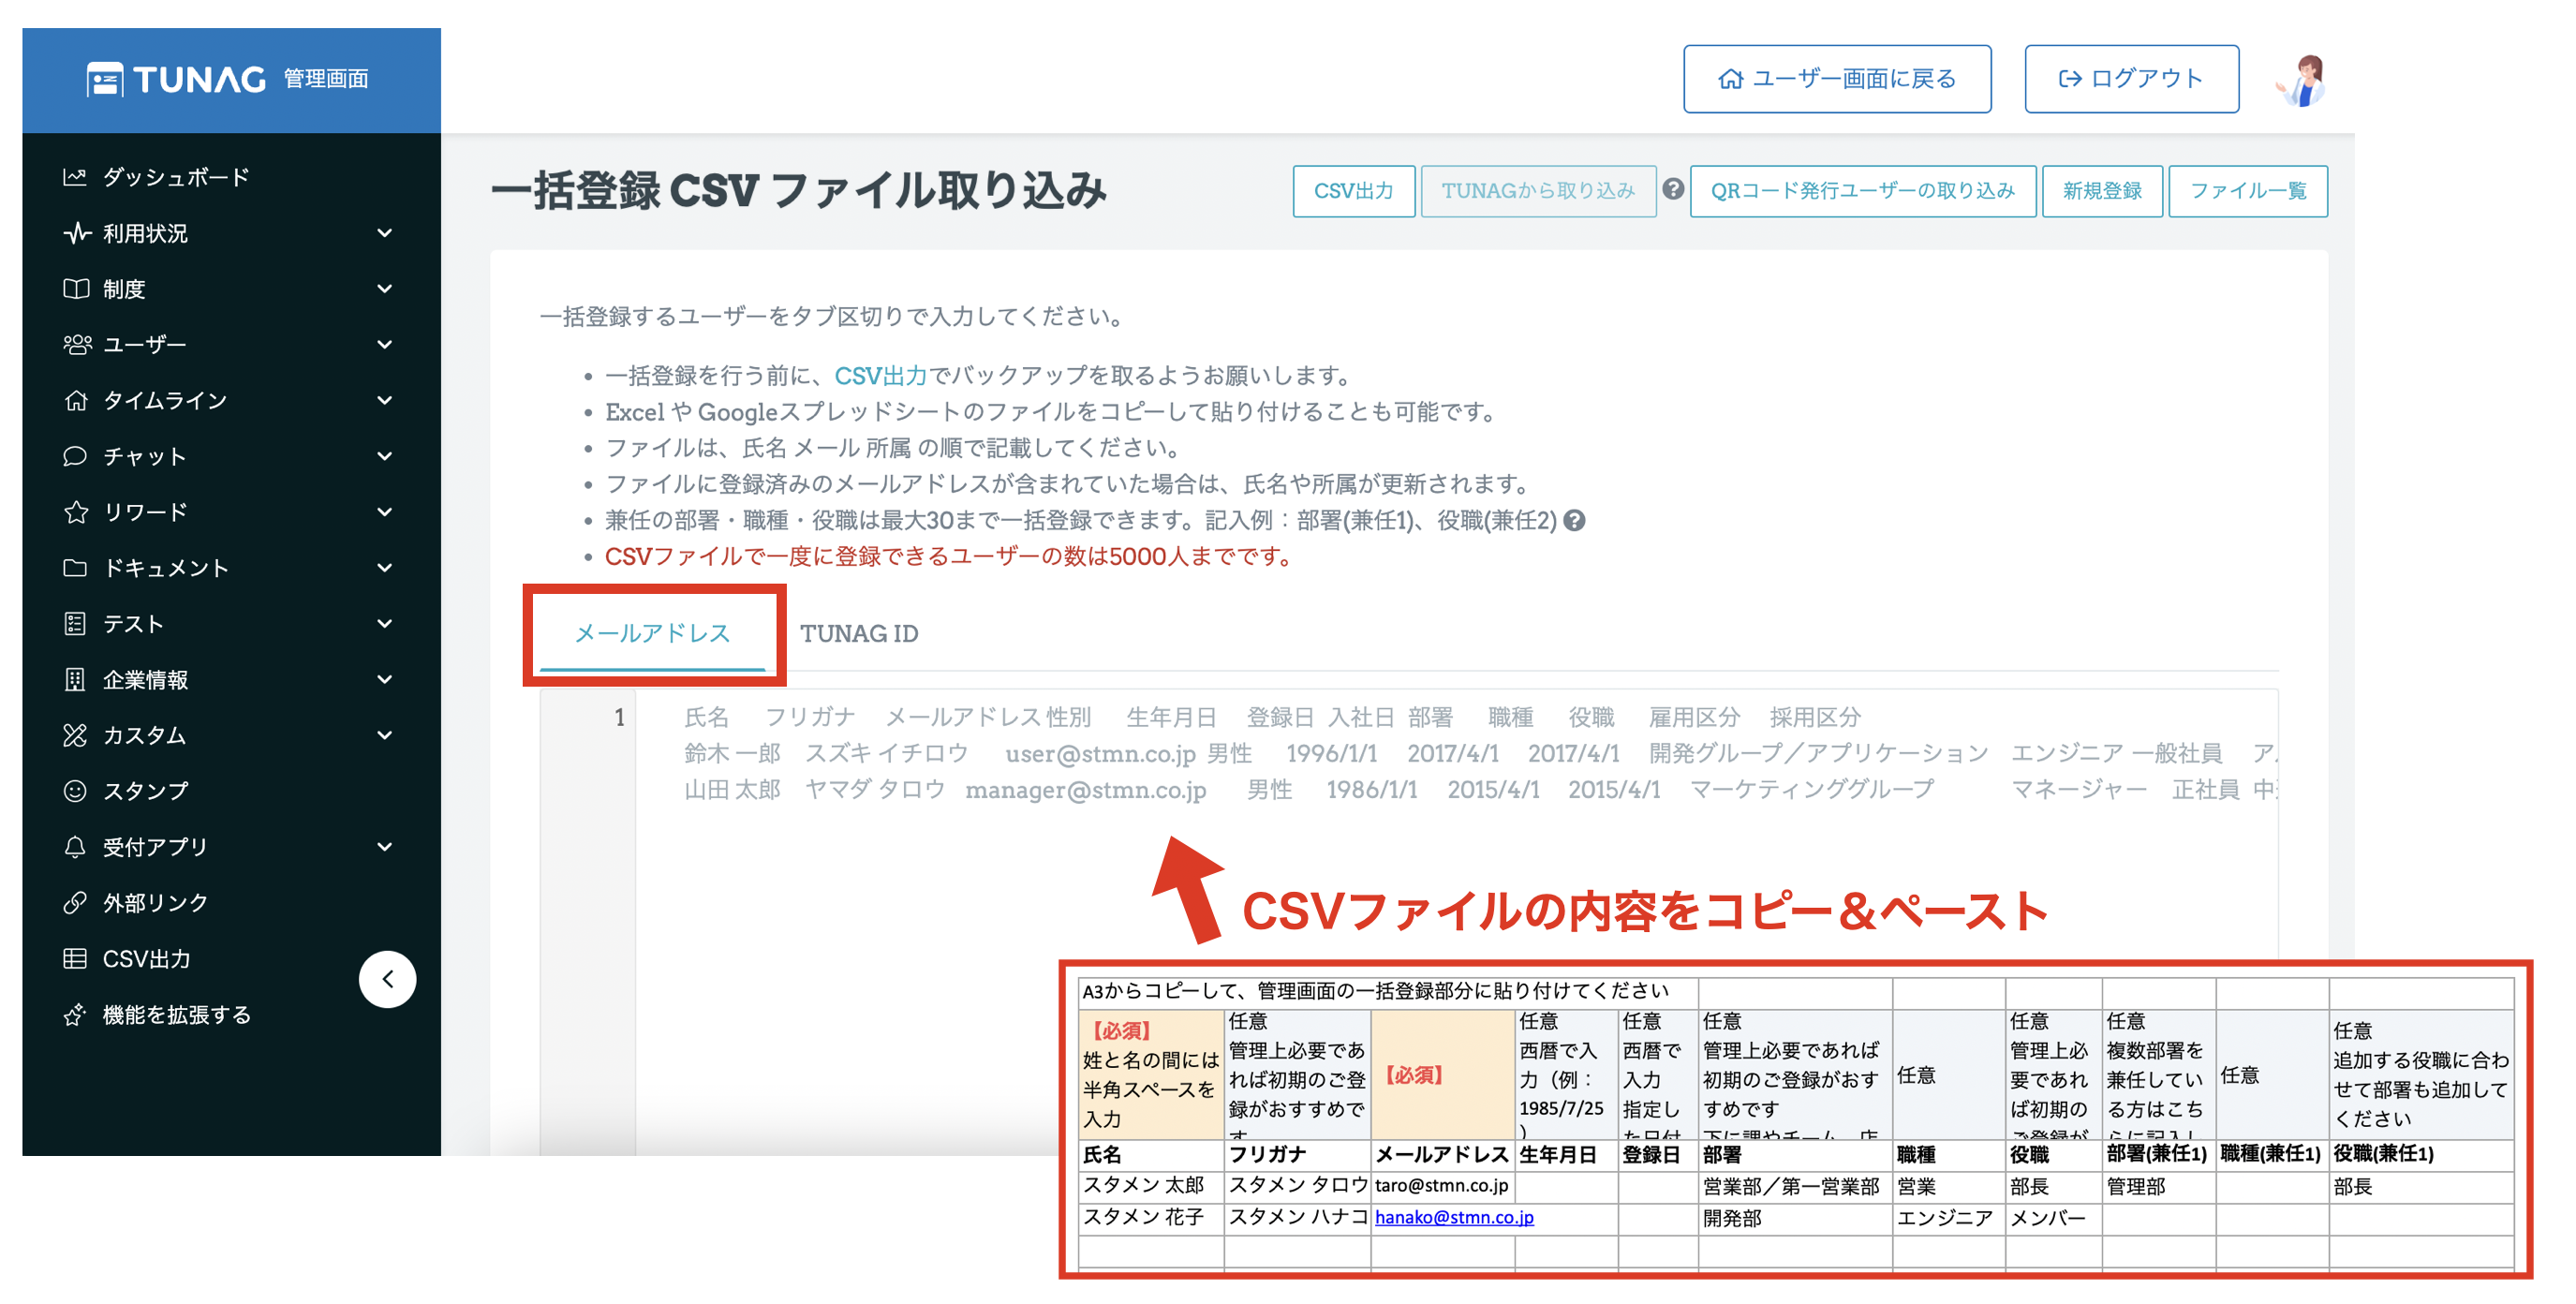Expand the チャット menu chevron
Viewport: 2576px width, 1304px height.
(x=384, y=456)
